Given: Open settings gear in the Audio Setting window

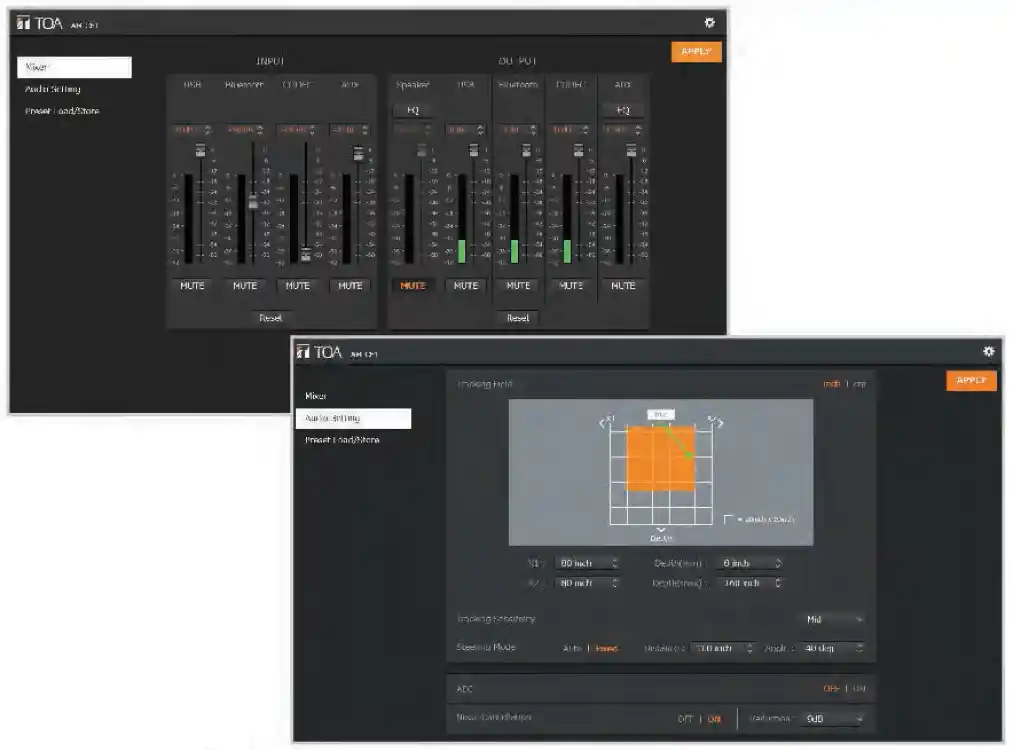Looking at the screenshot, I should (x=988, y=351).
